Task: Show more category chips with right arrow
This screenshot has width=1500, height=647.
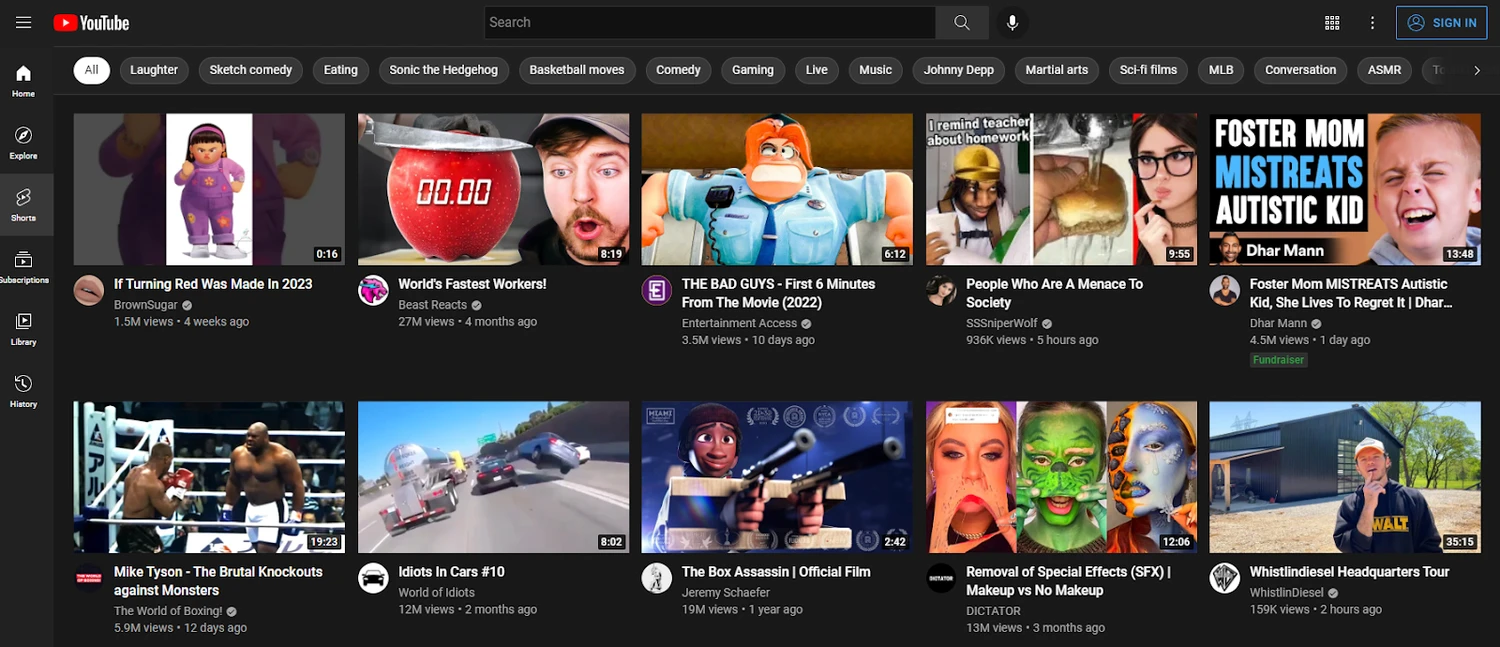Action: [1476, 70]
